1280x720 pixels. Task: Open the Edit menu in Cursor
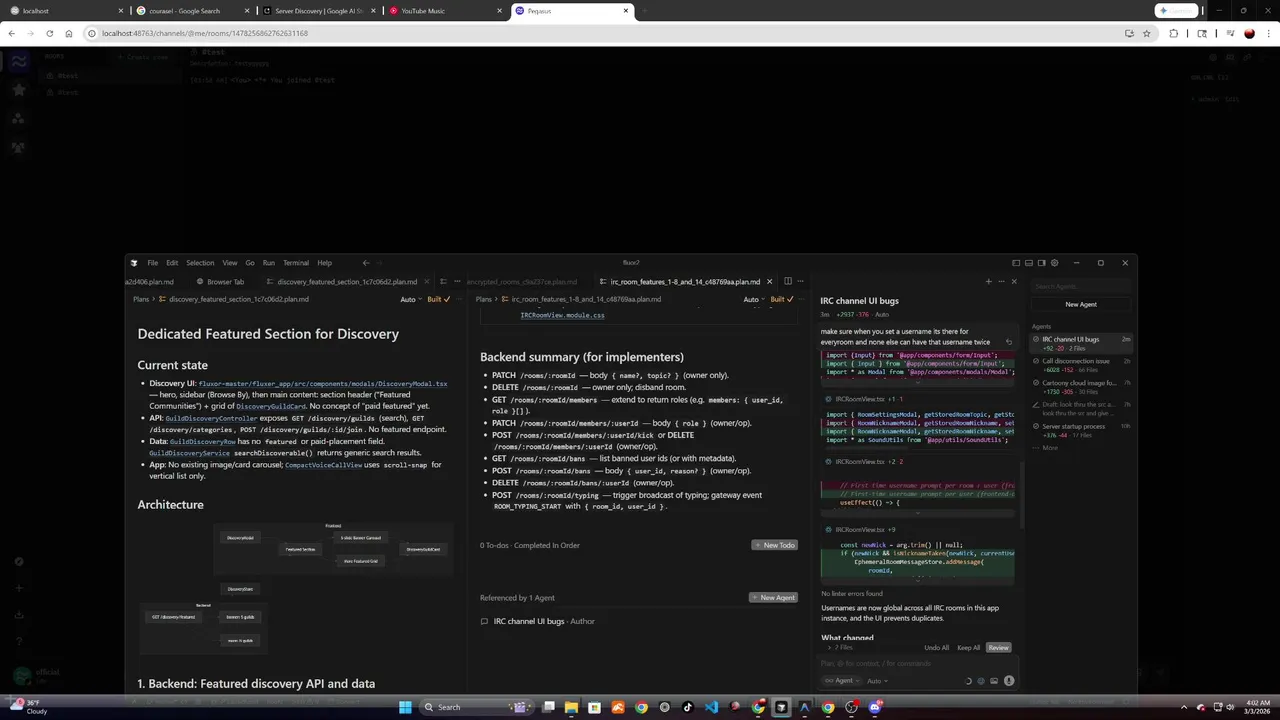[x=172, y=263]
